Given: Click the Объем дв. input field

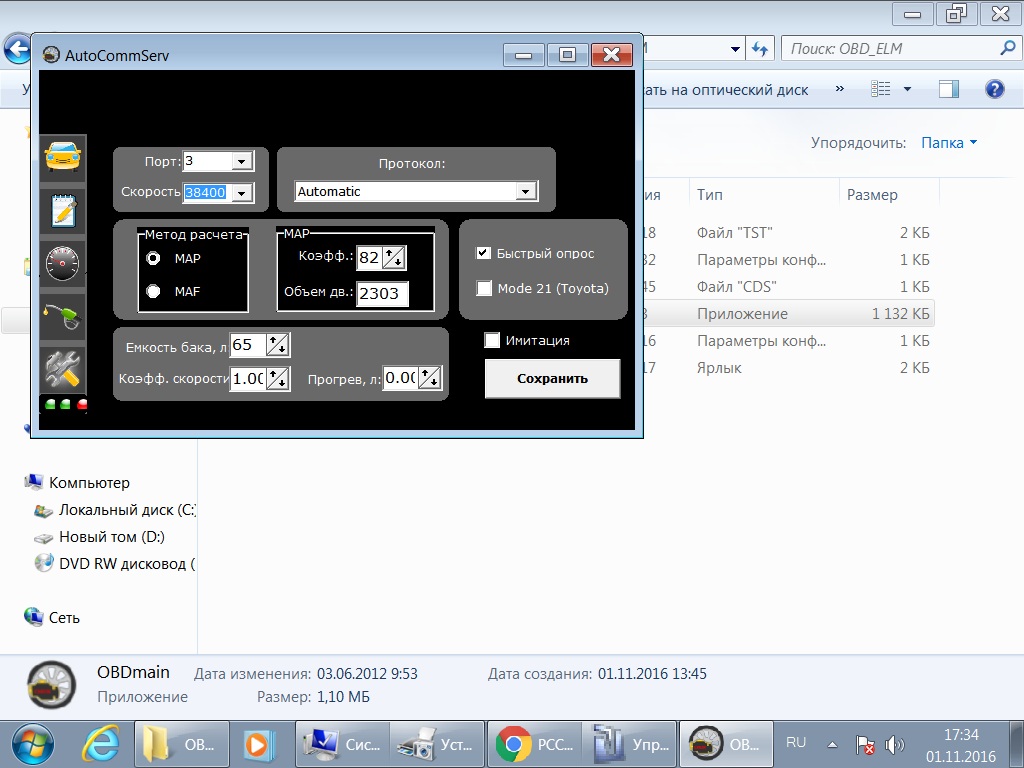Looking at the screenshot, I should pos(382,294).
